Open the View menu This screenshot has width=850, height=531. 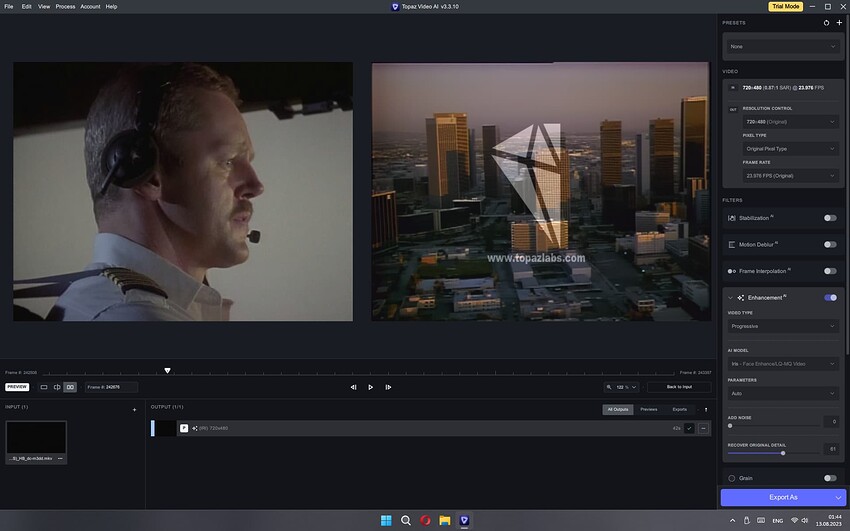44,7
